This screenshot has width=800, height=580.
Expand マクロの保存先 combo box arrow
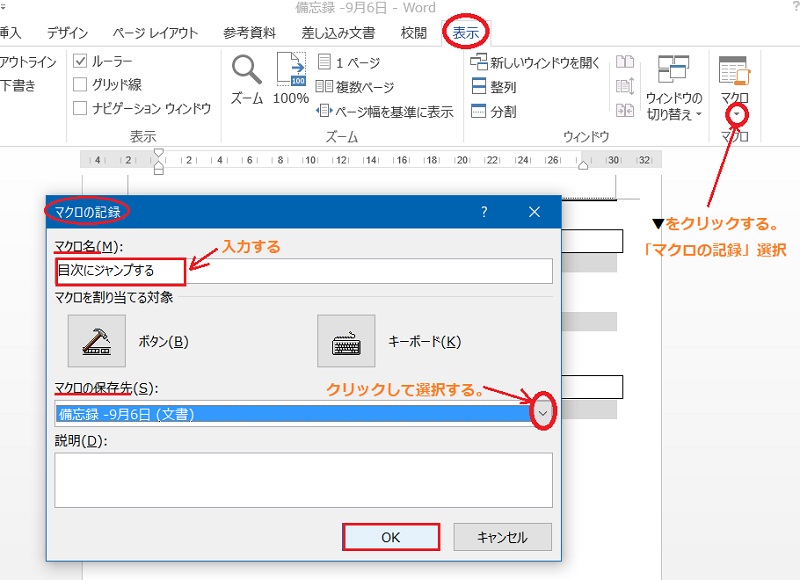coord(543,413)
